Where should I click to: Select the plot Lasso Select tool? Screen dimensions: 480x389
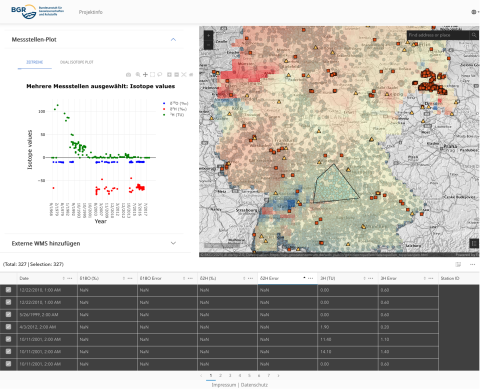(x=160, y=75)
